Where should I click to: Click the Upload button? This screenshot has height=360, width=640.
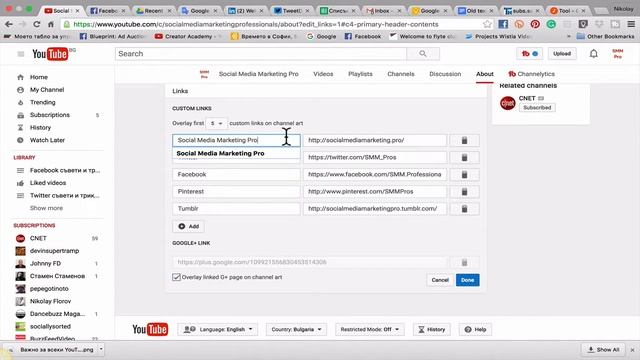[x=562, y=53]
